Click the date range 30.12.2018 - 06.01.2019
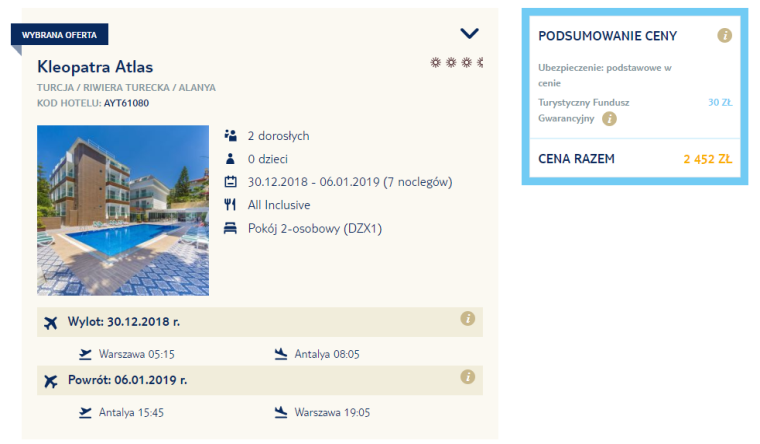 click(x=314, y=182)
